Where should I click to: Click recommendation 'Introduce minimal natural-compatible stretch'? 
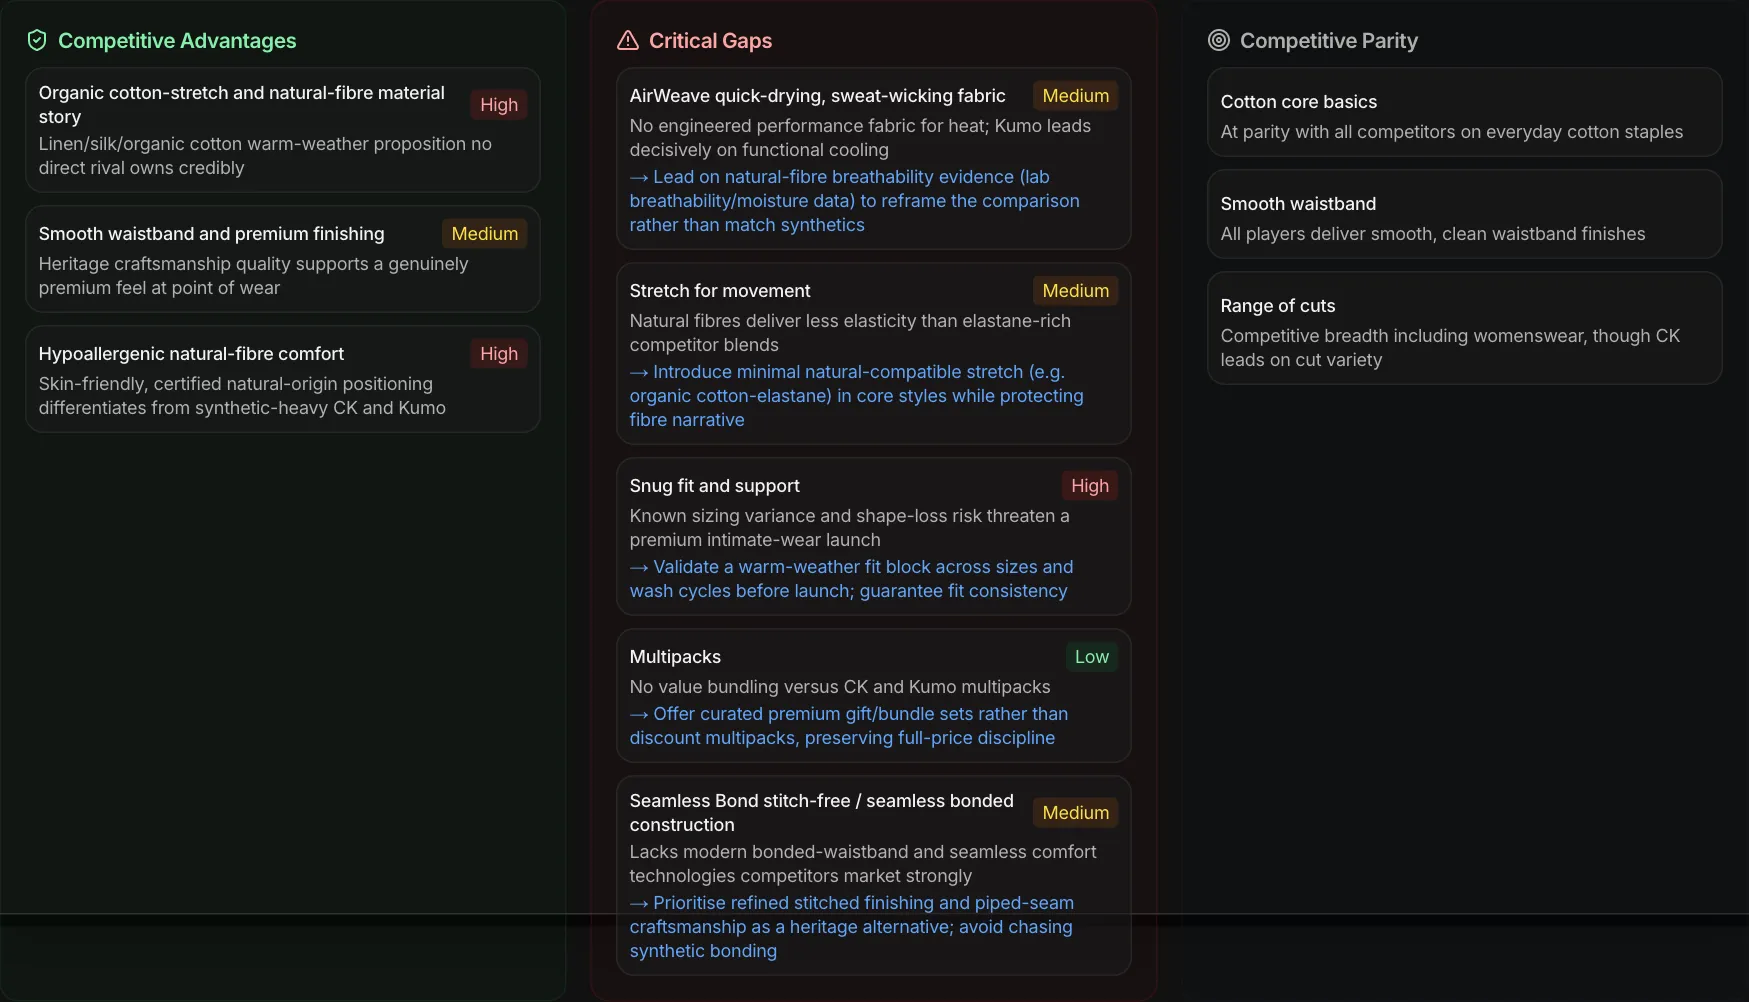[x=857, y=396]
